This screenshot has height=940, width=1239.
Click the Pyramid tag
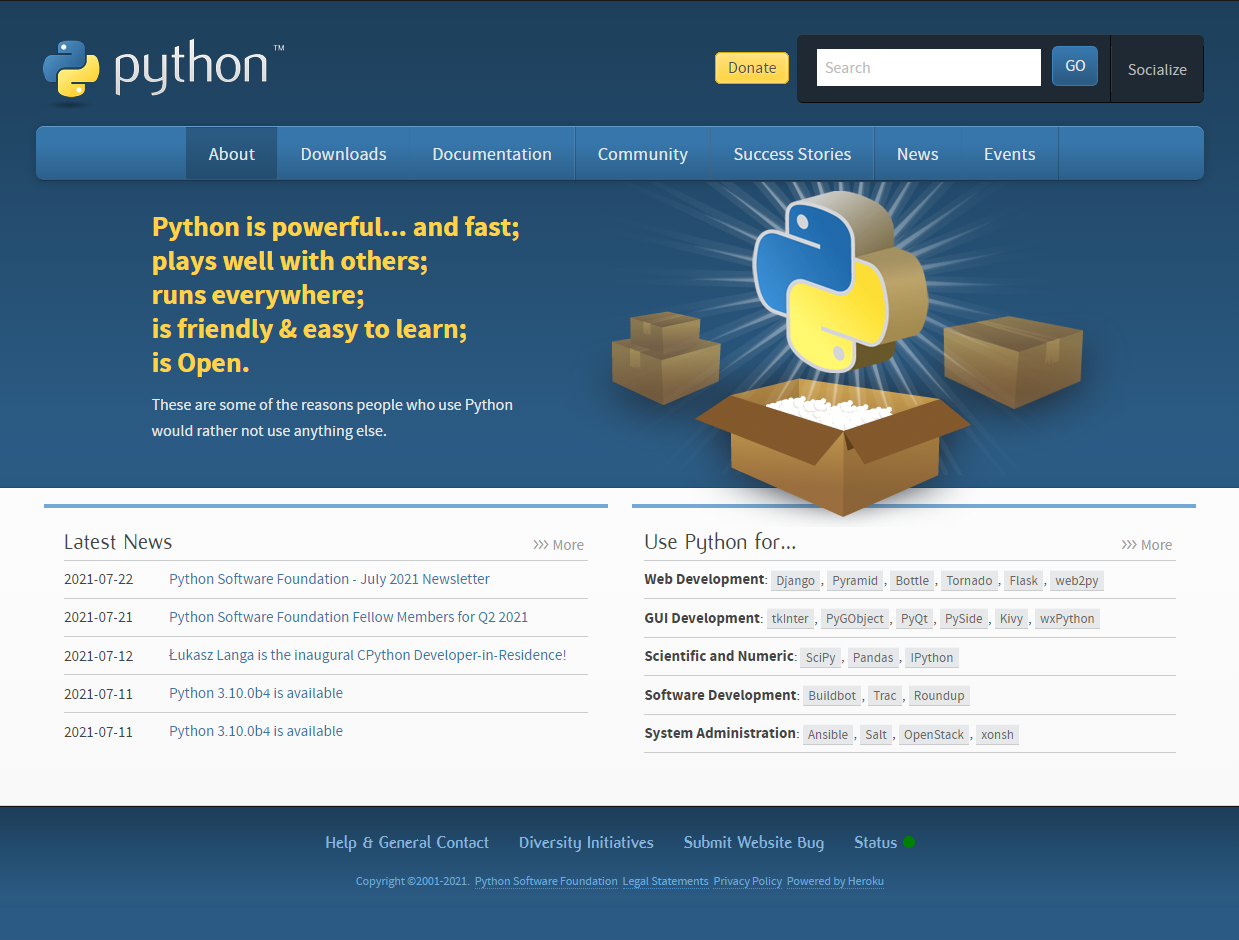tap(855, 580)
